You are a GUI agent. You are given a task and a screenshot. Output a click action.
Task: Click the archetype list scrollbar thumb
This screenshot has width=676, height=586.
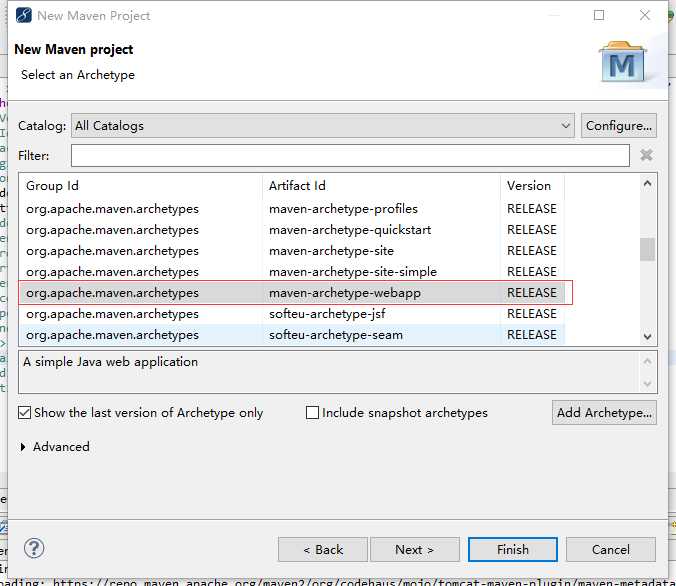[647, 249]
